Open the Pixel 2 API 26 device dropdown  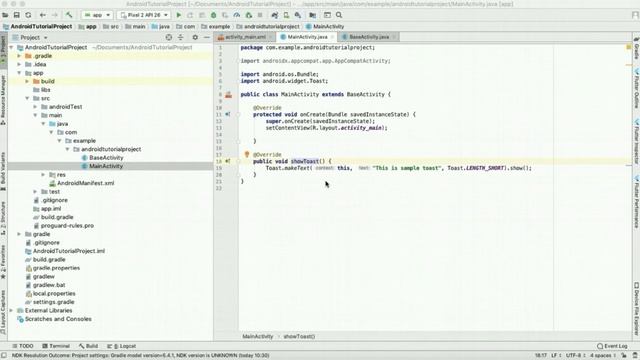pos(144,15)
